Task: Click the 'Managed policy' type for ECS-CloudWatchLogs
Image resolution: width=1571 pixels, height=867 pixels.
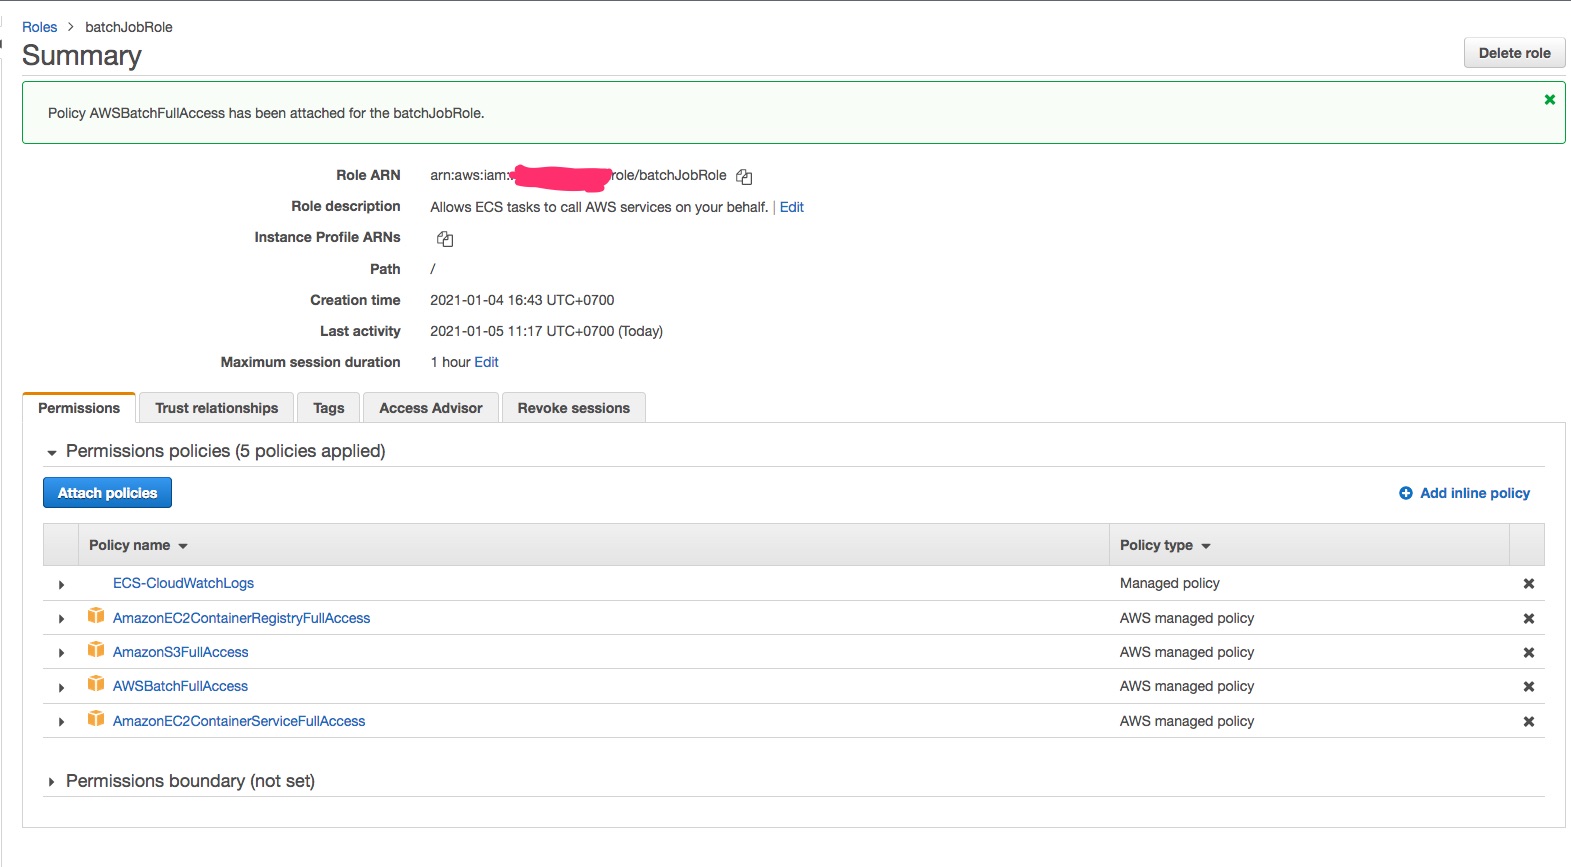Action: 1170,583
